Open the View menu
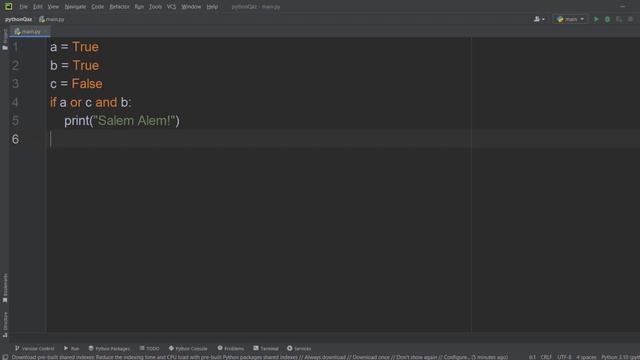Screen dimensions: 640x360 tap(53, 7)
